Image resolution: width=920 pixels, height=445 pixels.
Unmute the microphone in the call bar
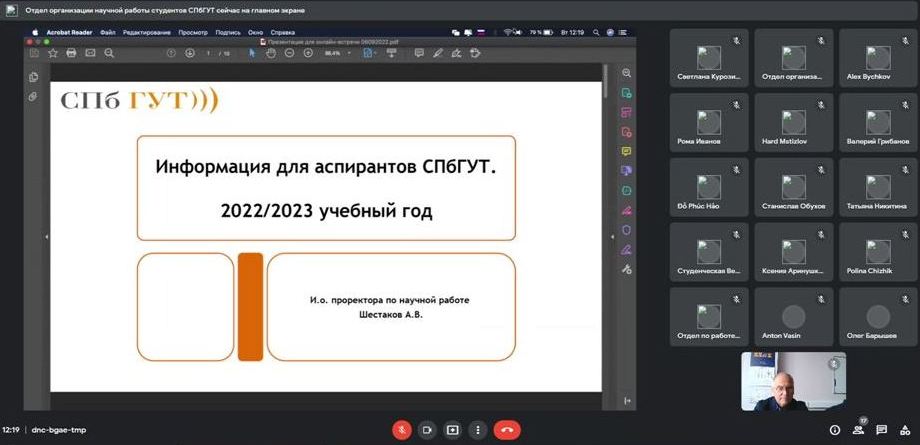pos(402,430)
